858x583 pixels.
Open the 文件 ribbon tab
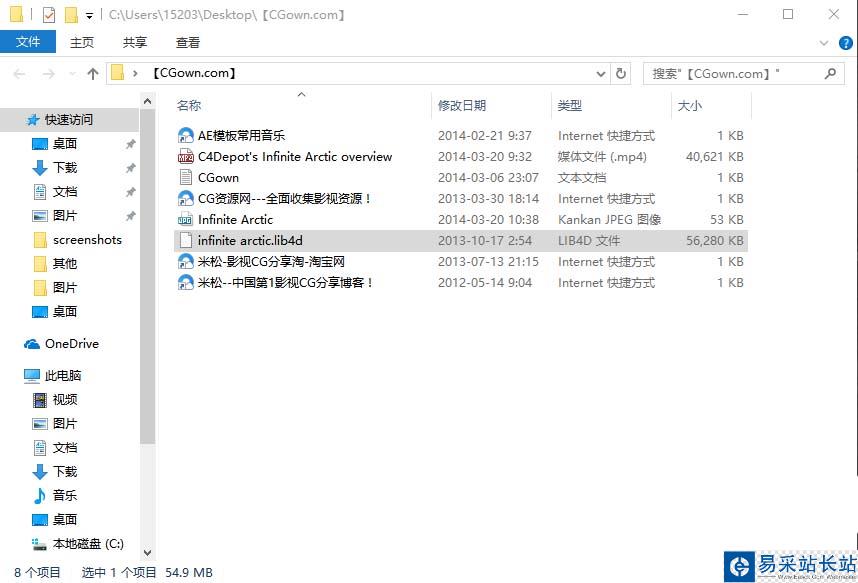click(28, 42)
